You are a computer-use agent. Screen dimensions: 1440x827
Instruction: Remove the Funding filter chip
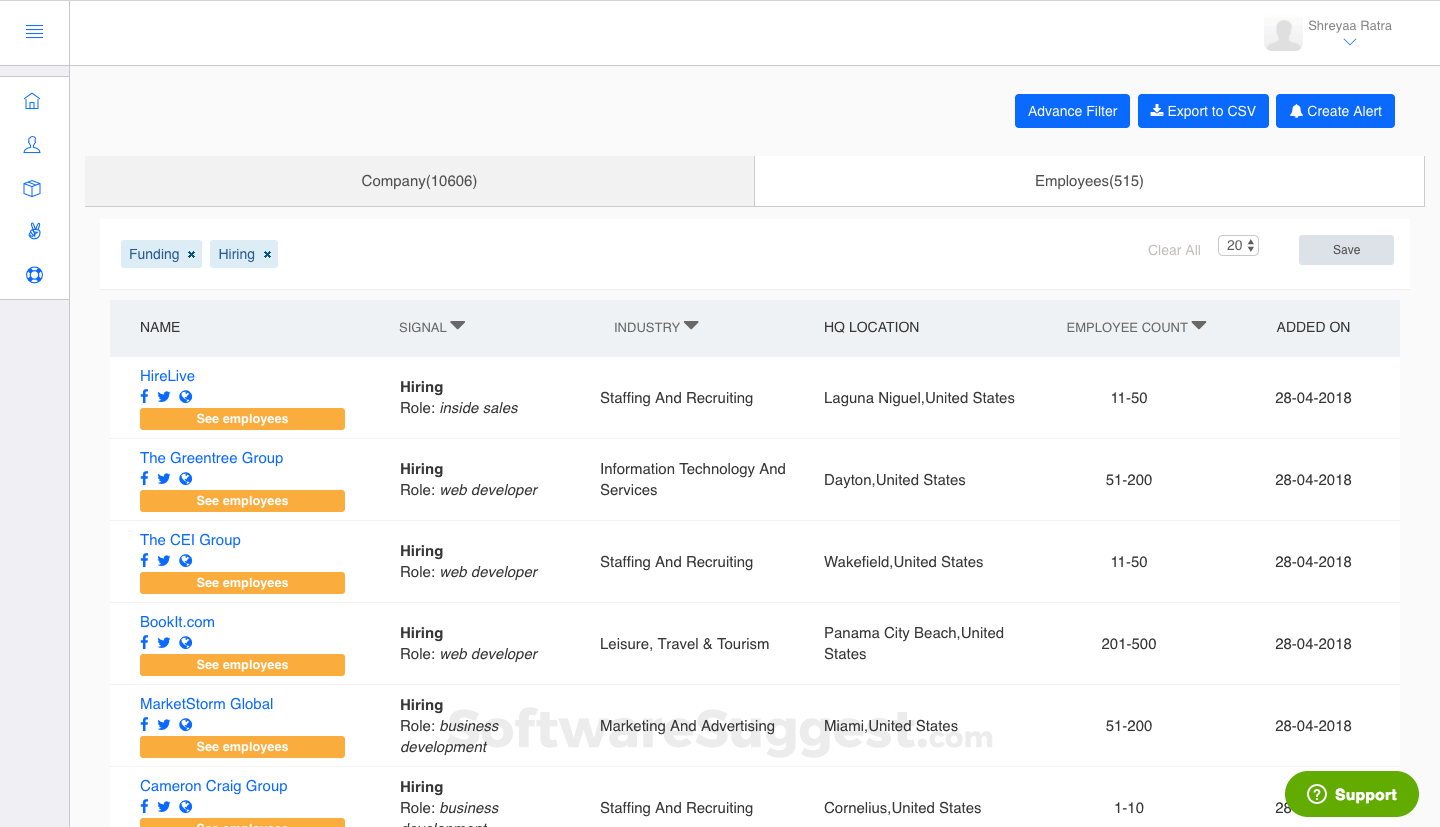point(190,254)
